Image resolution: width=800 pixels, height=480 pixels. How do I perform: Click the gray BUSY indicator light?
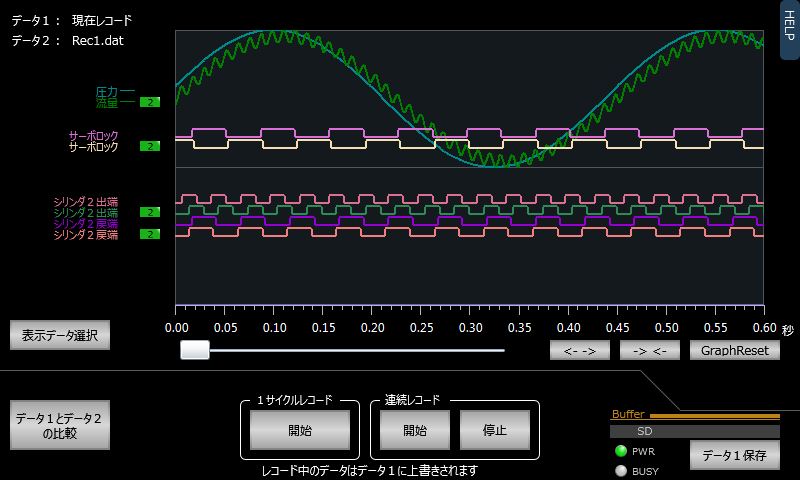coord(621,471)
